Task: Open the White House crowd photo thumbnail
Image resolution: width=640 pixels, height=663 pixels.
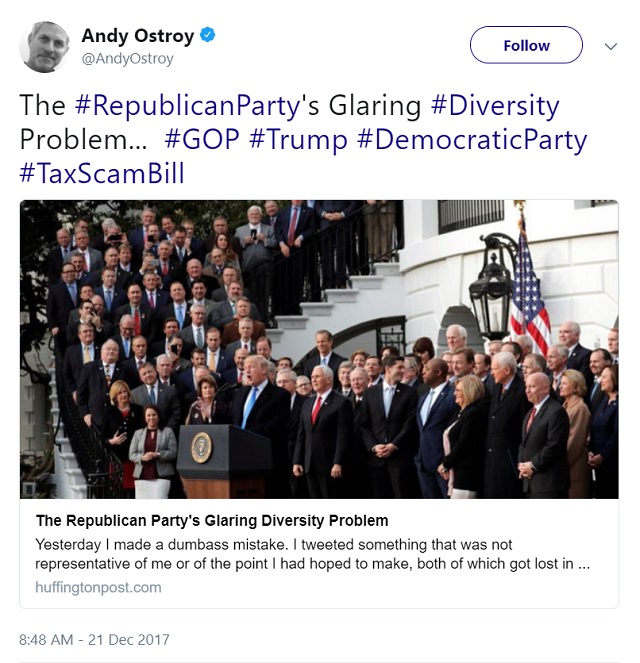Action: [319, 349]
